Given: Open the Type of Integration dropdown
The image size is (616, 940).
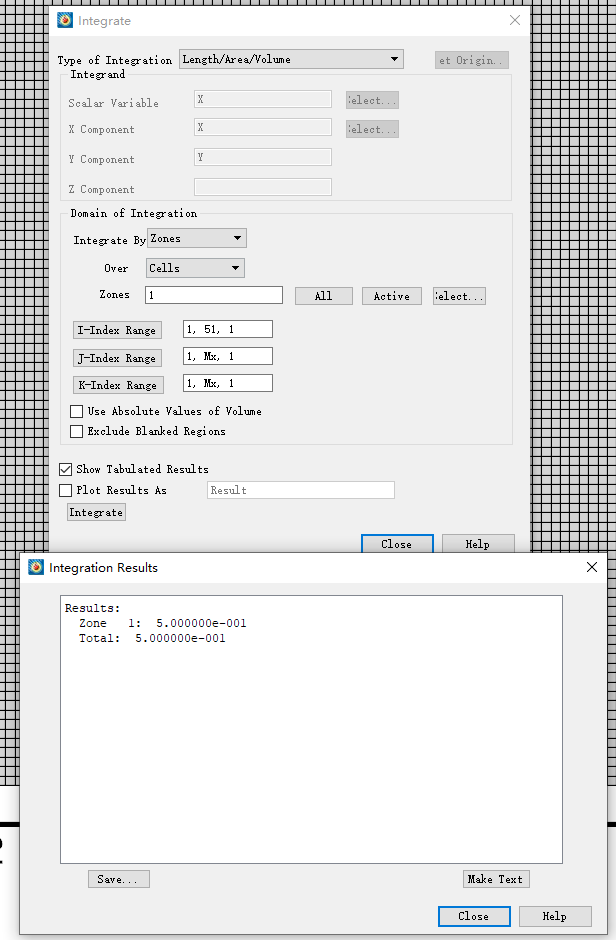Looking at the screenshot, I should click(x=291, y=59).
